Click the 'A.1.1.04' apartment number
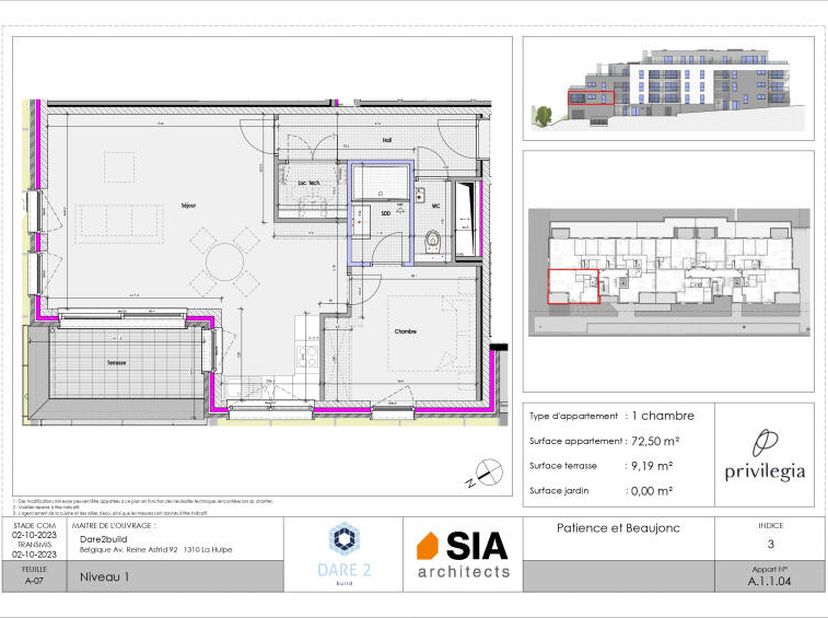The width and height of the screenshot is (828, 618). click(x=769, y=581)
